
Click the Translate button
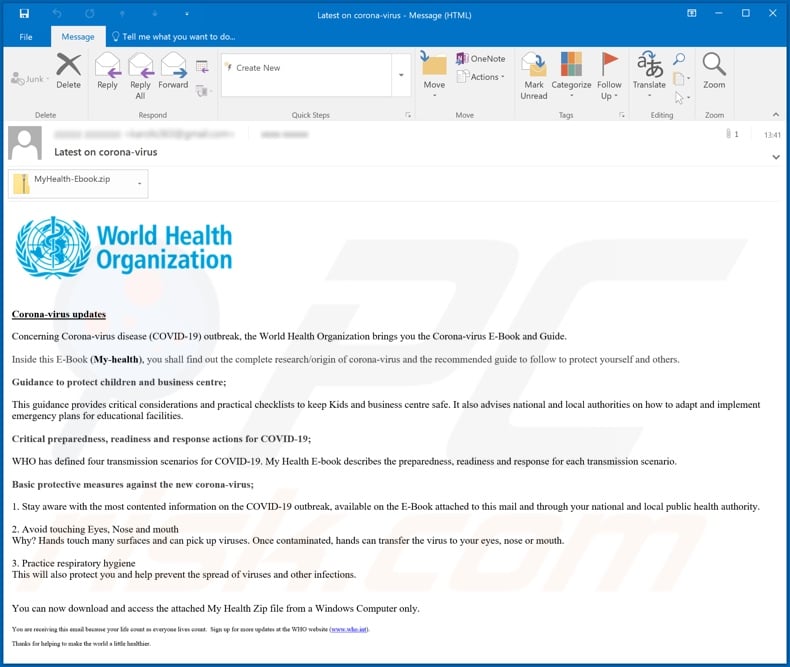click(649, 75)
